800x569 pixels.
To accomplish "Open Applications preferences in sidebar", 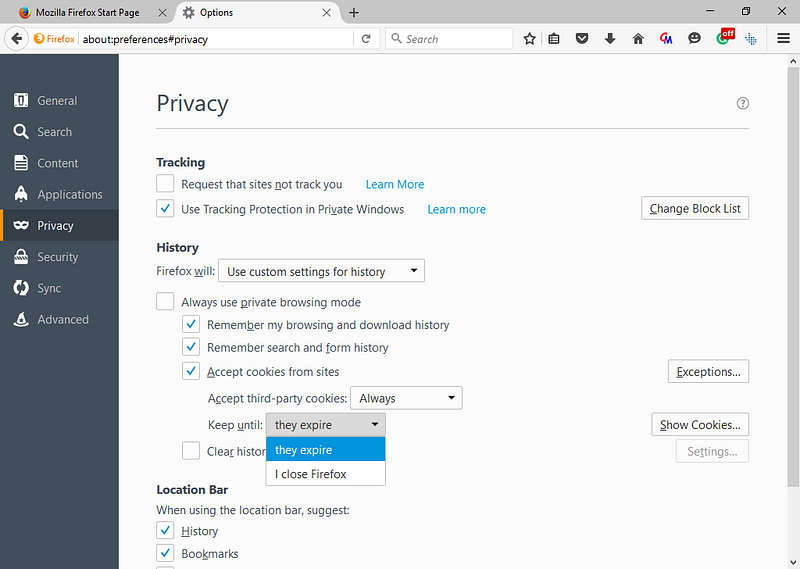I will coord(59,194).
